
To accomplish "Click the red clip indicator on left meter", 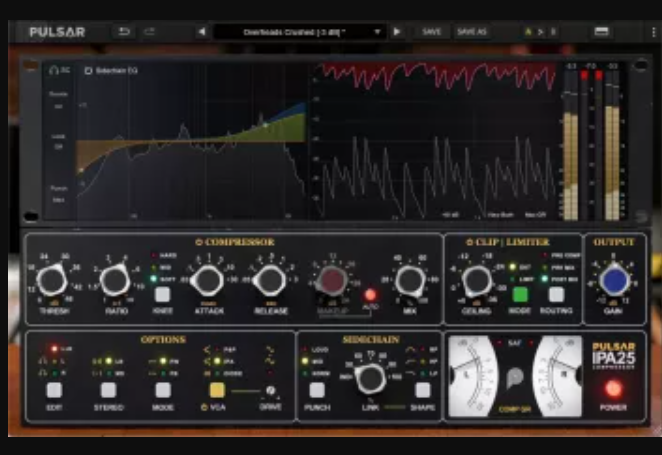I will pos(584,75).
